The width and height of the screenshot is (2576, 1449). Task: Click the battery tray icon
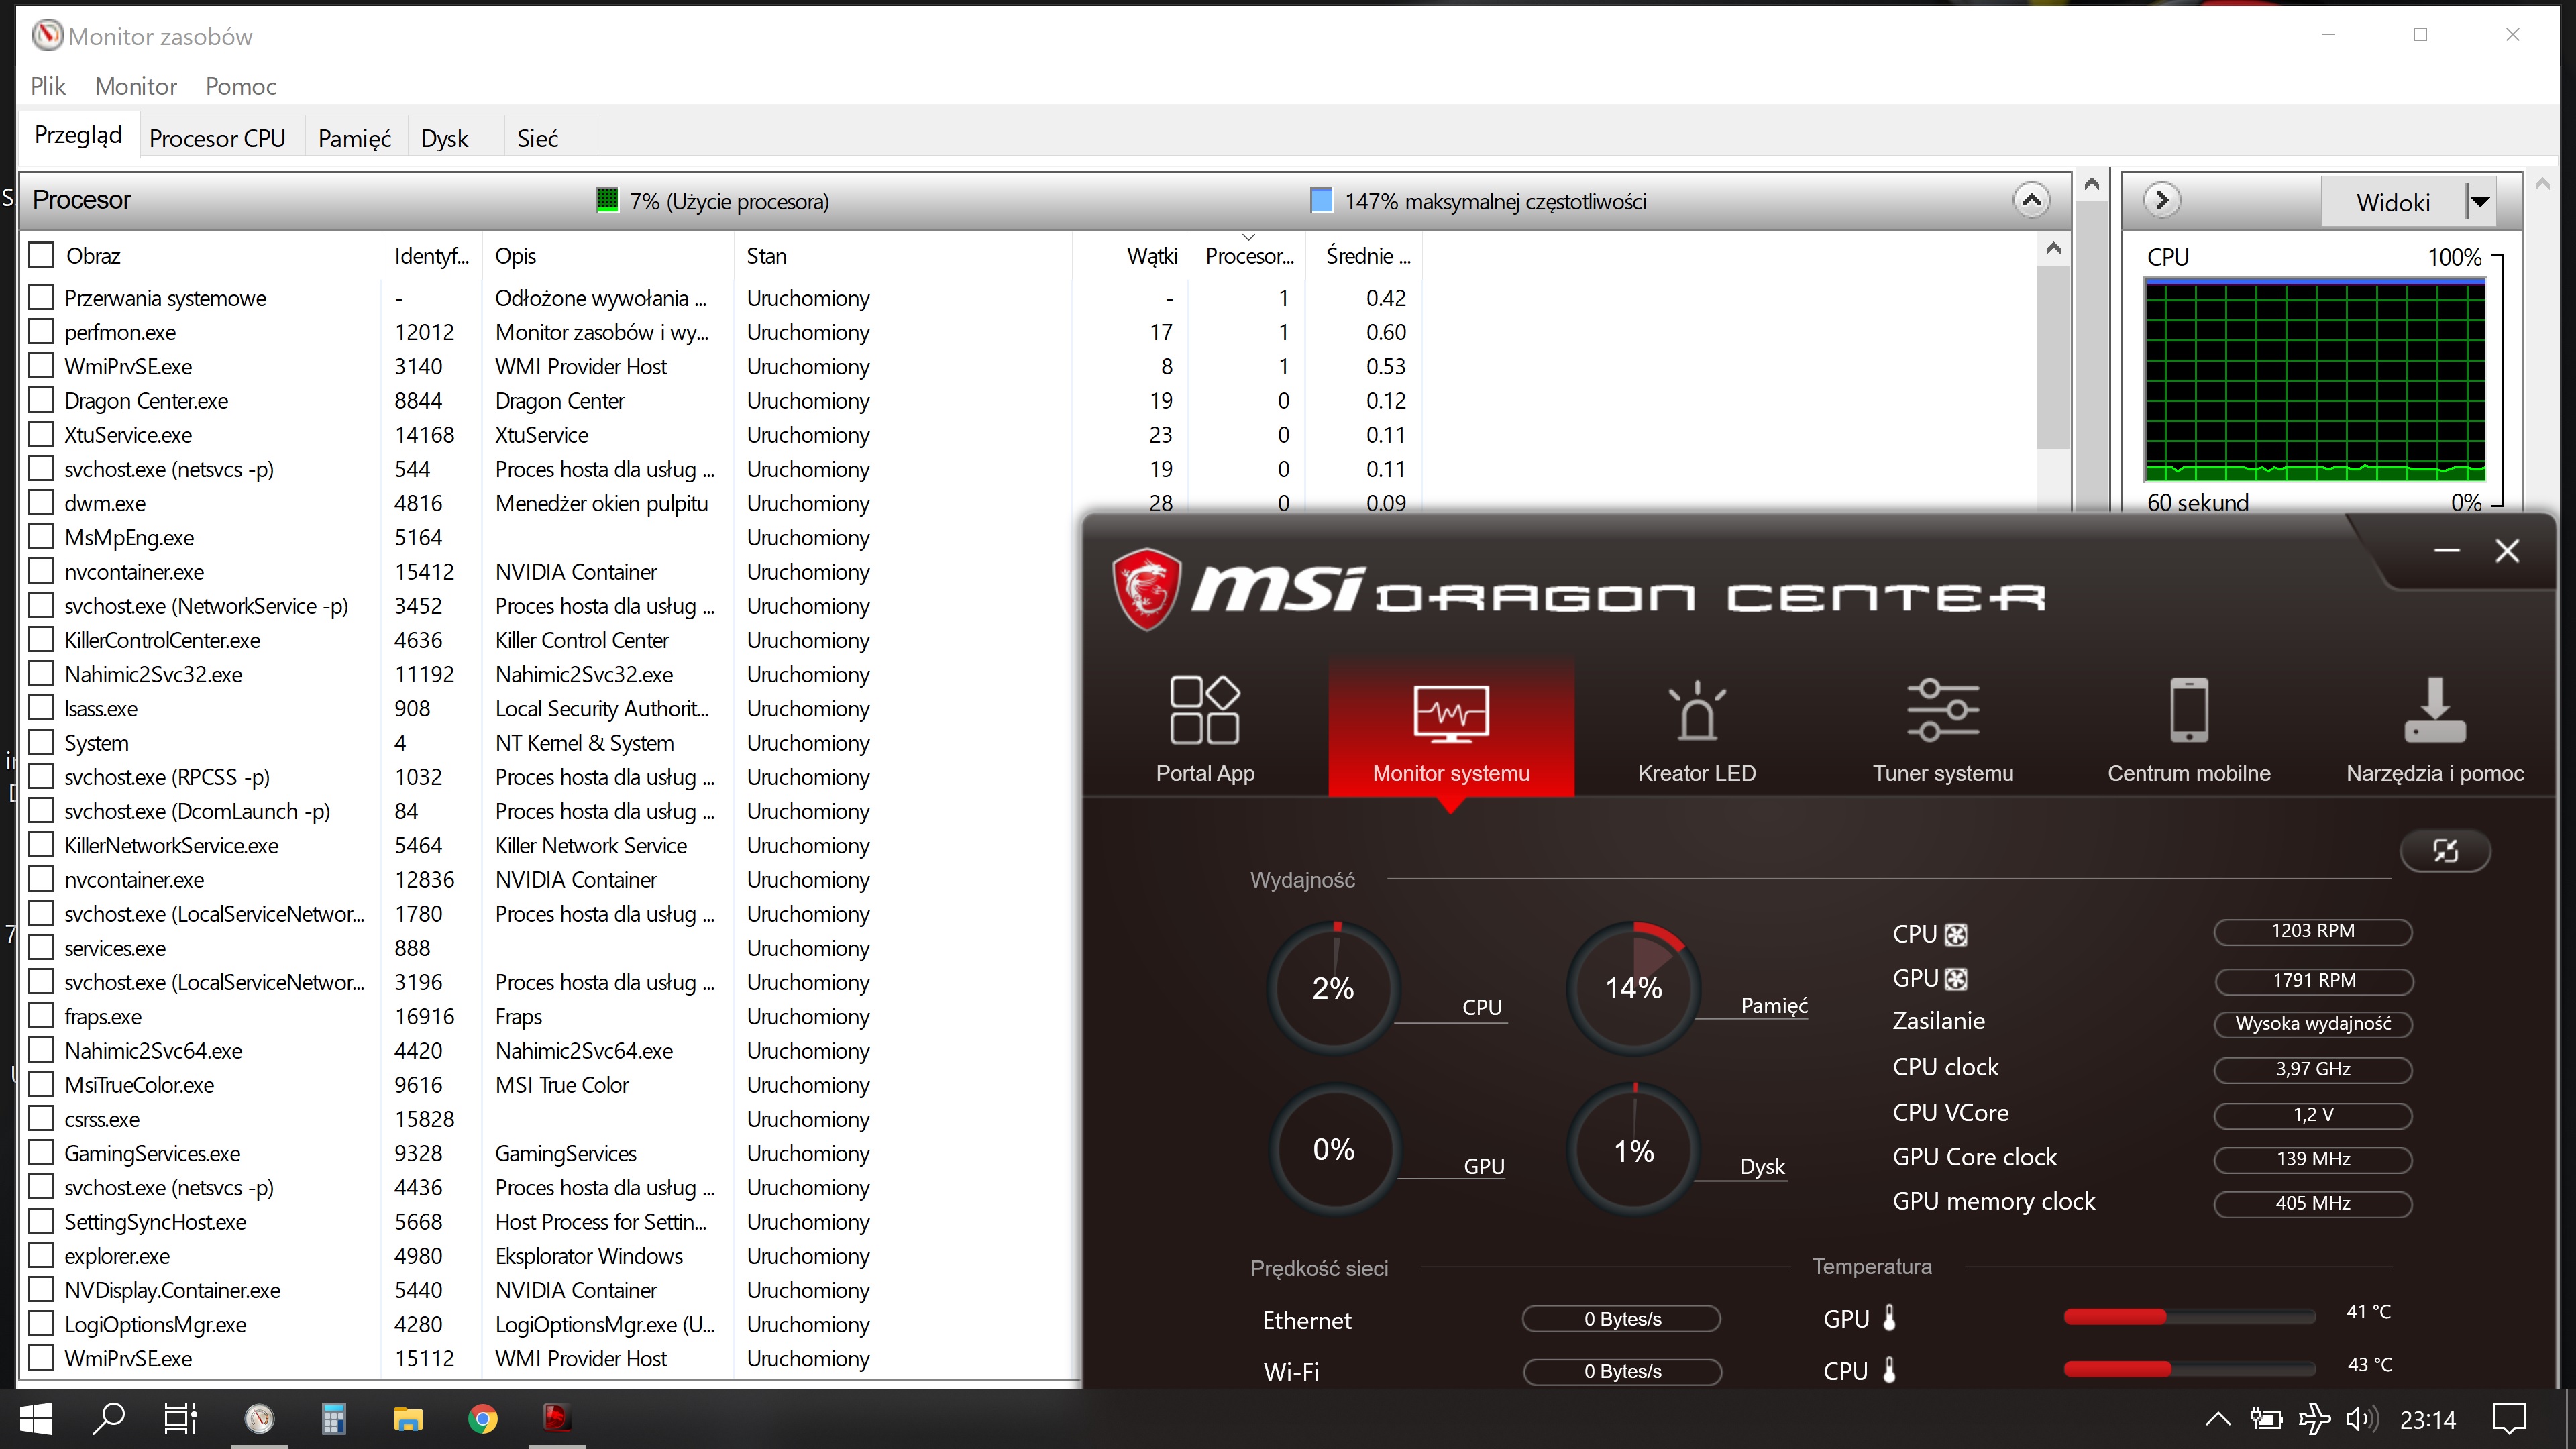2265,1419
